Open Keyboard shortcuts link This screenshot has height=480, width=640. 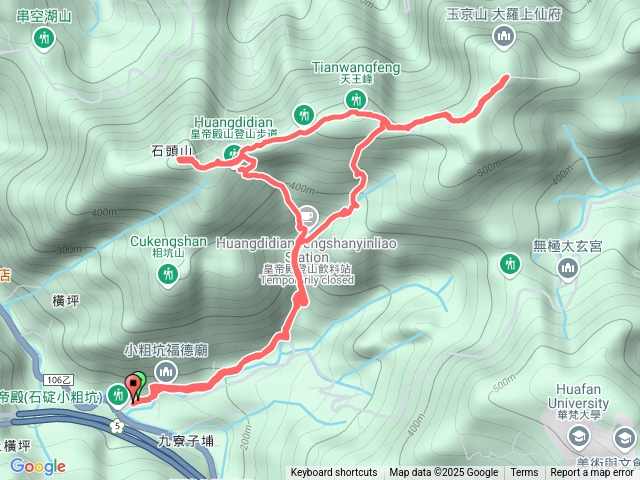pyautogui.click(x=334, y=473)
